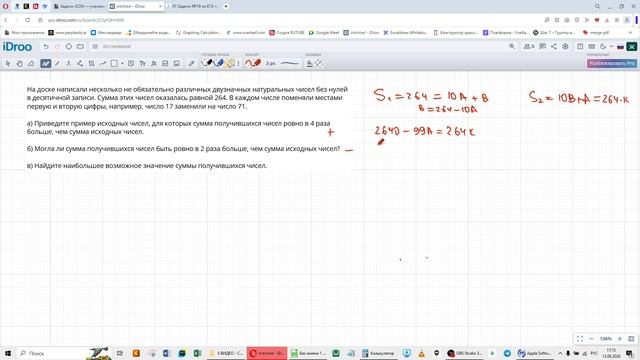Open the red stroke color picker
The image size is (640, 360).
[x=253, y=63]
